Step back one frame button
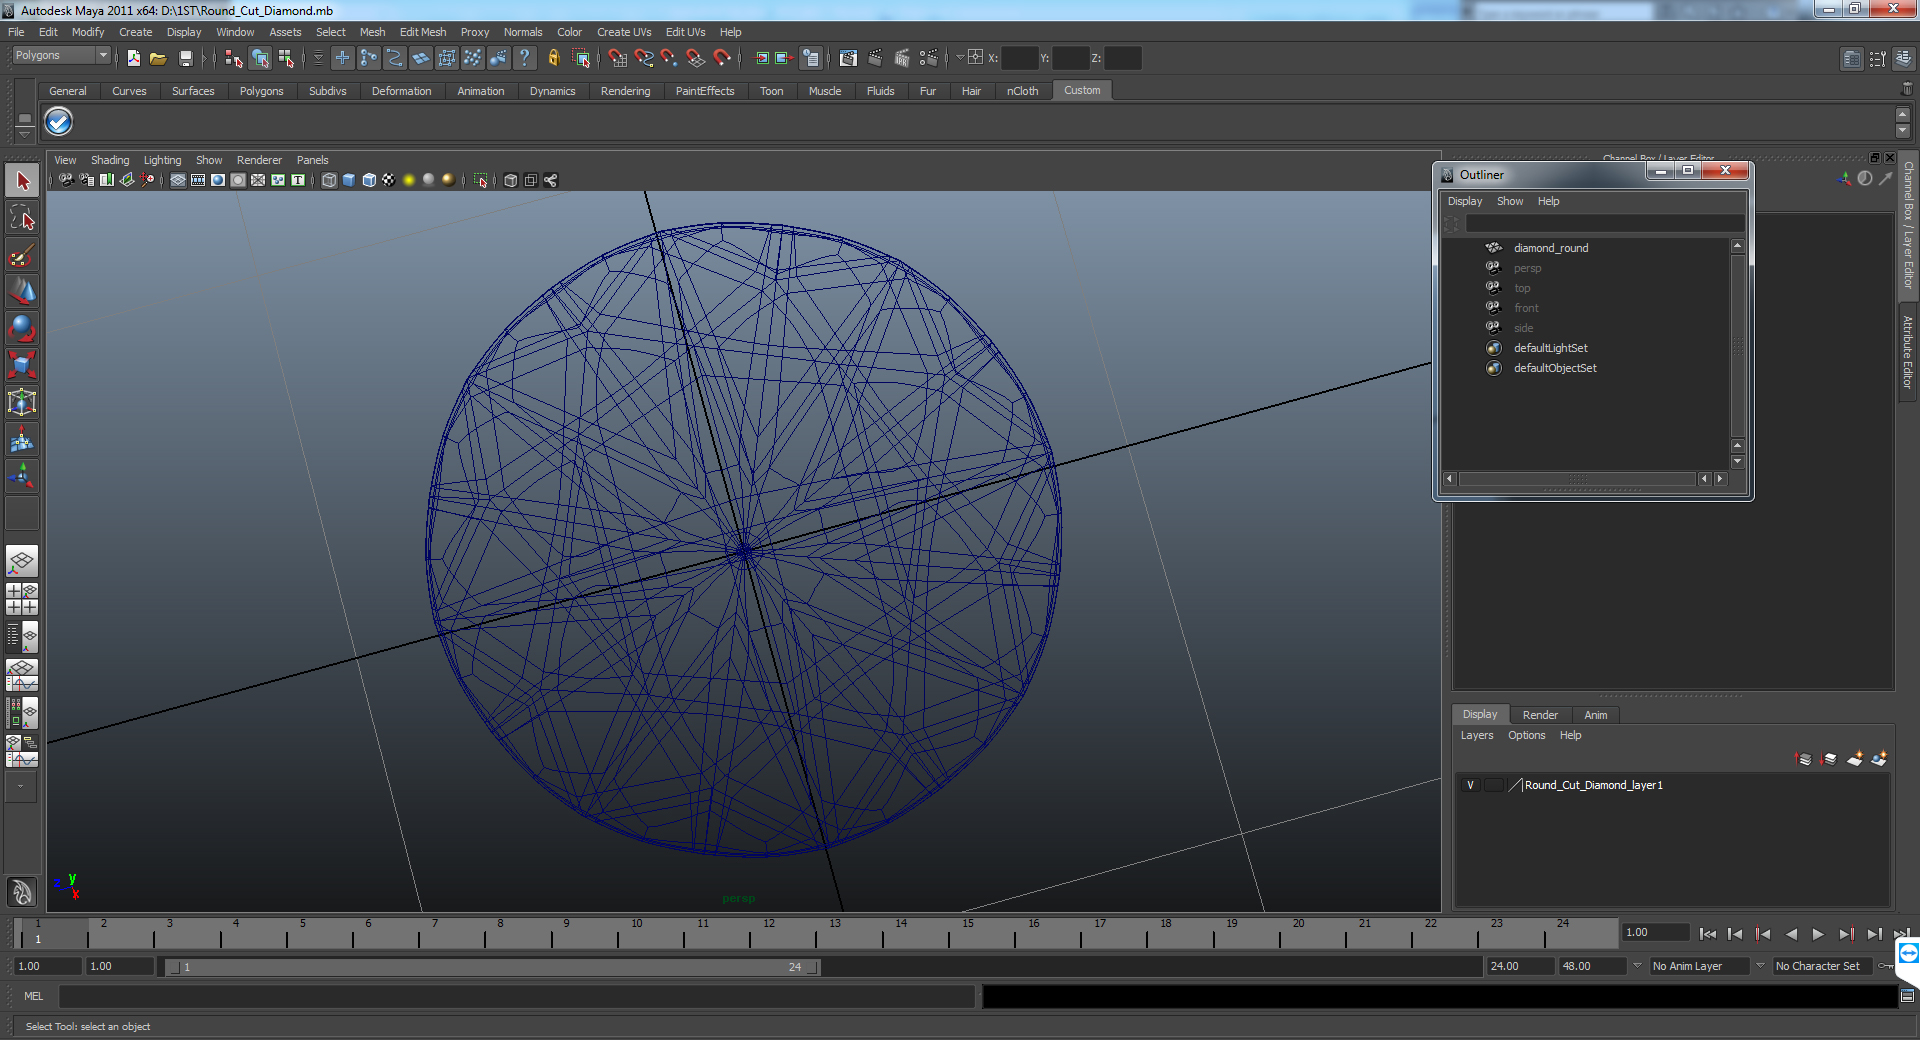 point(1736,934)
